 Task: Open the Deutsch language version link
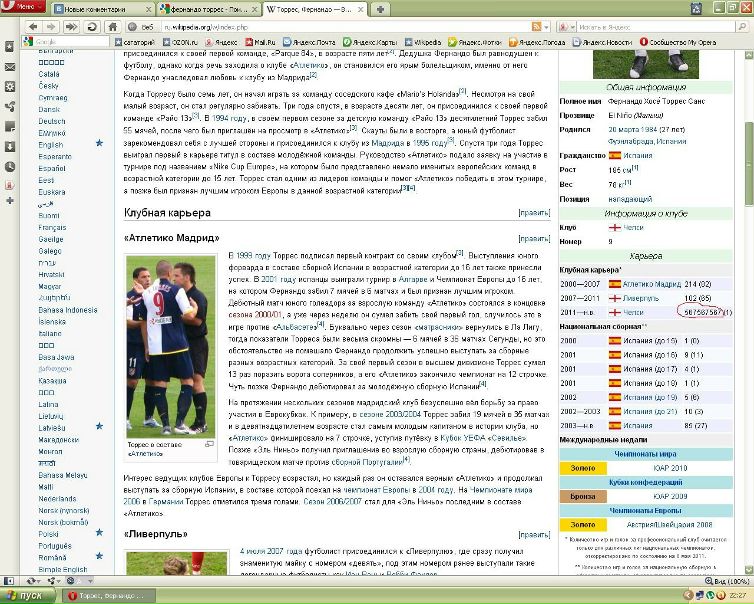coord(51,121)
